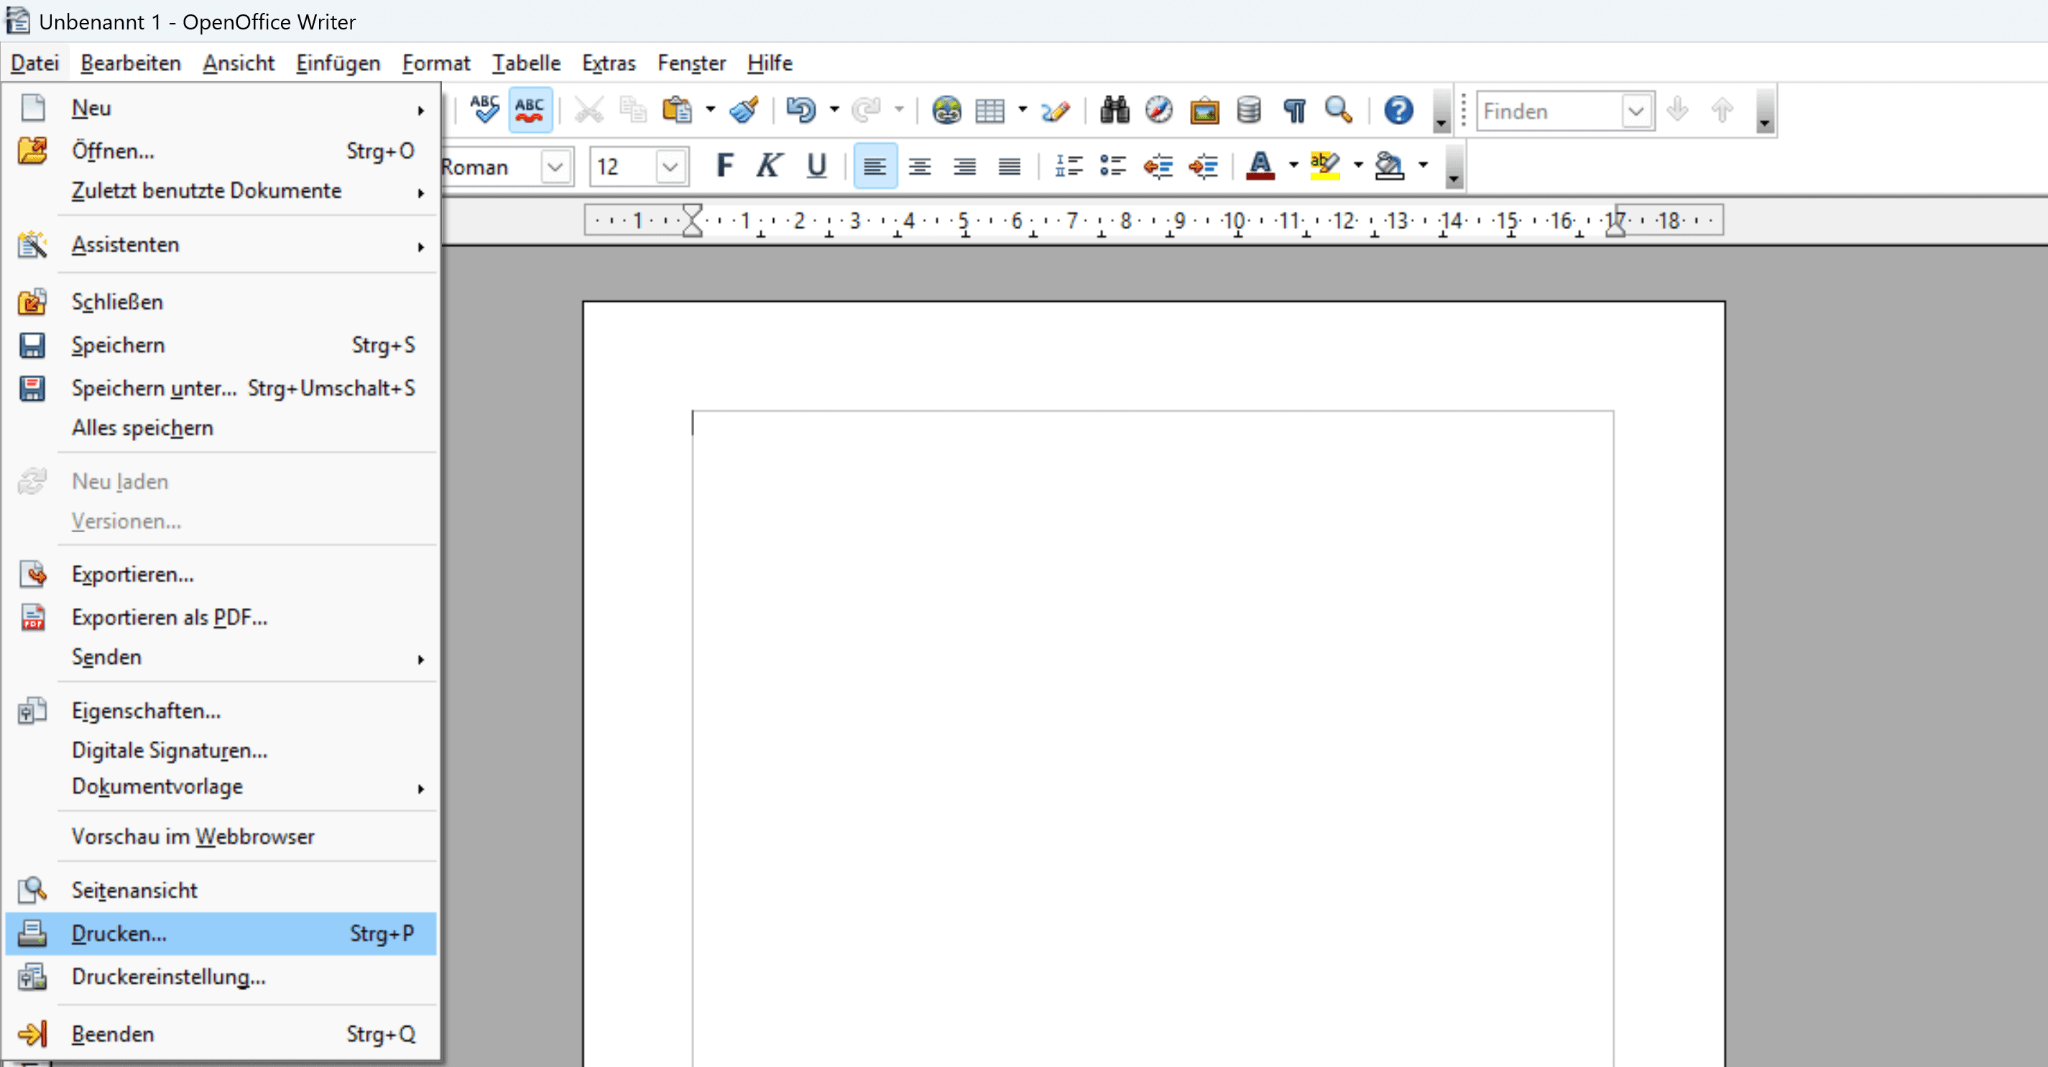Click the Undo arrow icon

[x=800, y=110]
